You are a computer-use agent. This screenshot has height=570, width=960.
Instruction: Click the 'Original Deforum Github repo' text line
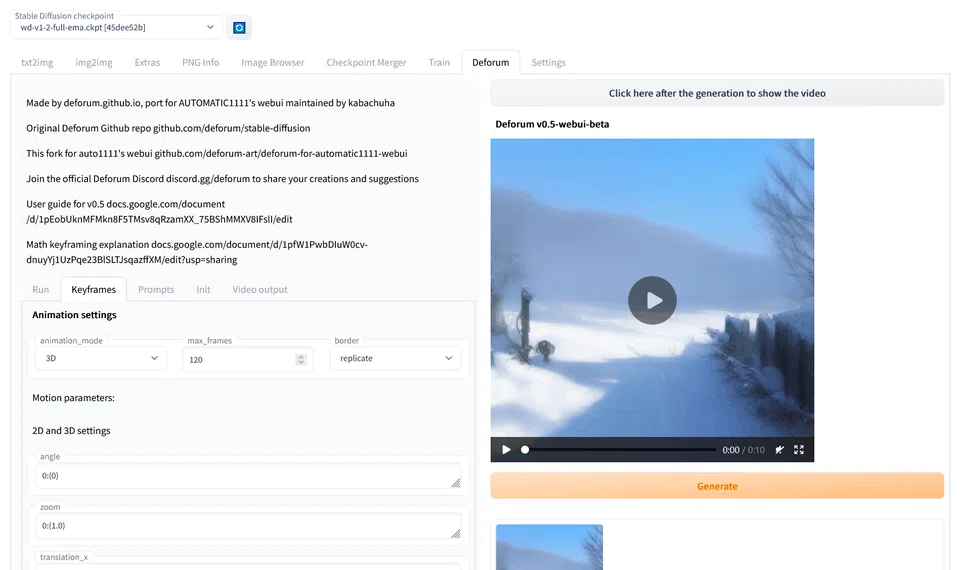pos(168,128)
